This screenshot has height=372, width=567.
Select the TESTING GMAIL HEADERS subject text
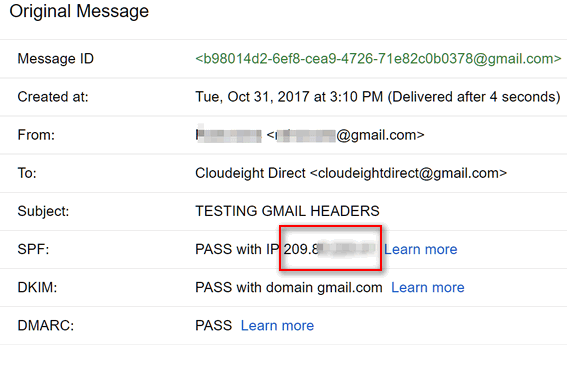coord(287,211)
